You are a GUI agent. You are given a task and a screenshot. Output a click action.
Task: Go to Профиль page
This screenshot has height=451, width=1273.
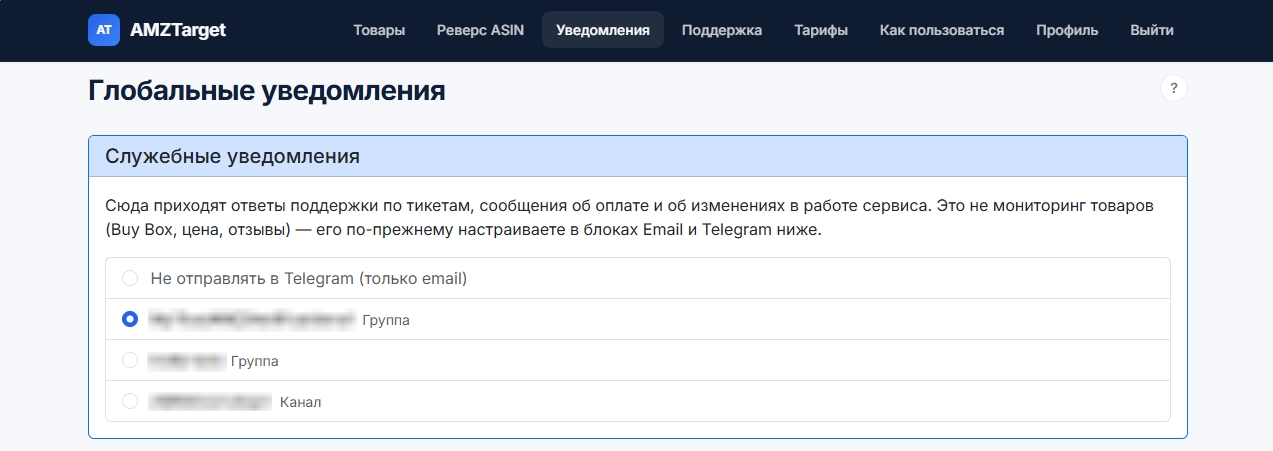coord(1067,30)
